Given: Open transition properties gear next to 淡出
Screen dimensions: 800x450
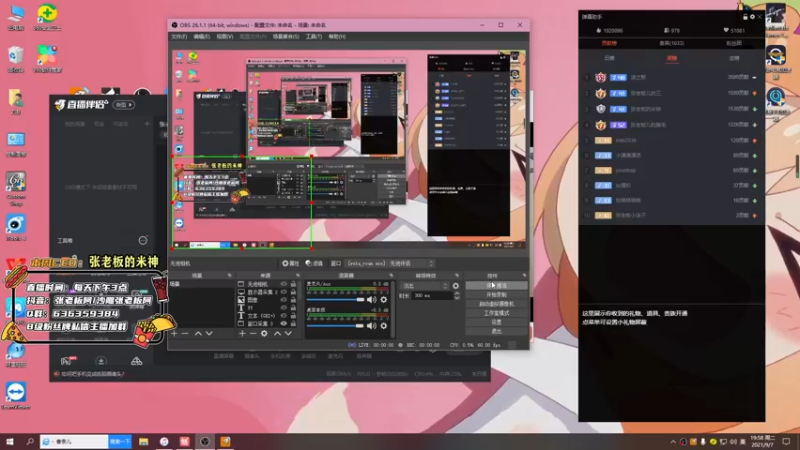Looking at the screenshot, I should click(456, 286).
